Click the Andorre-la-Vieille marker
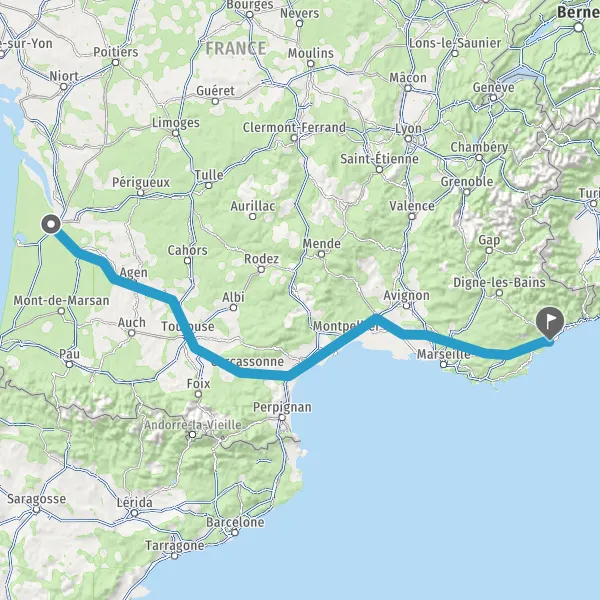Viewport: 600px width, 600px height. click(193, 435)
